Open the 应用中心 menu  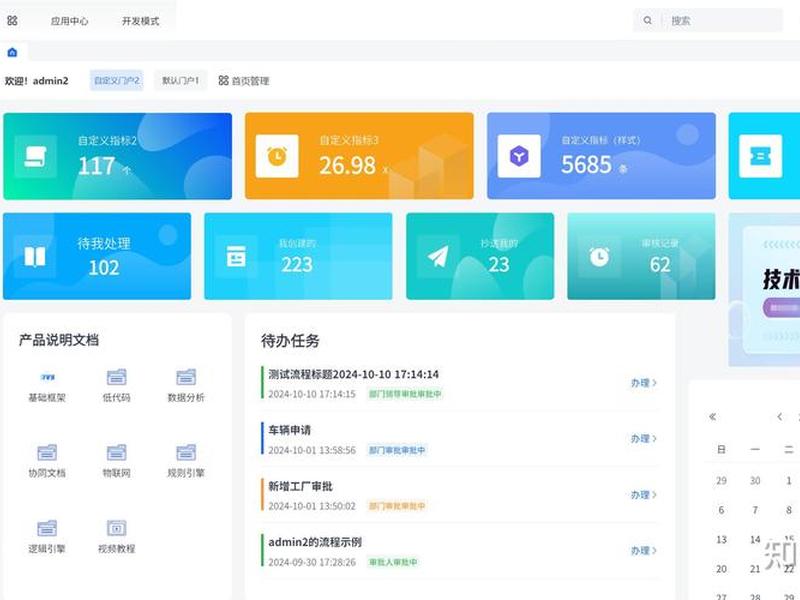click(x=69, y=21)
